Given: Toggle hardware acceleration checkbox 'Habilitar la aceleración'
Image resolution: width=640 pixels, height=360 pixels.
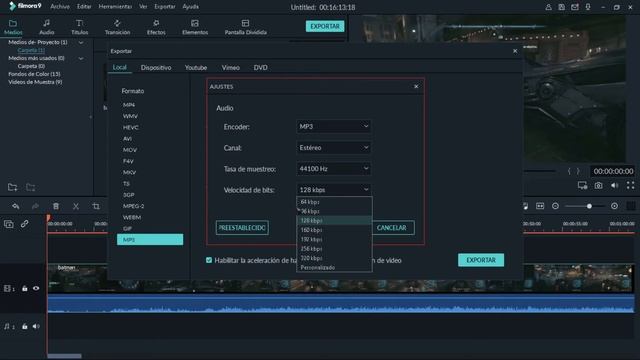Looking at the screenshot, I should click(209, 260).
